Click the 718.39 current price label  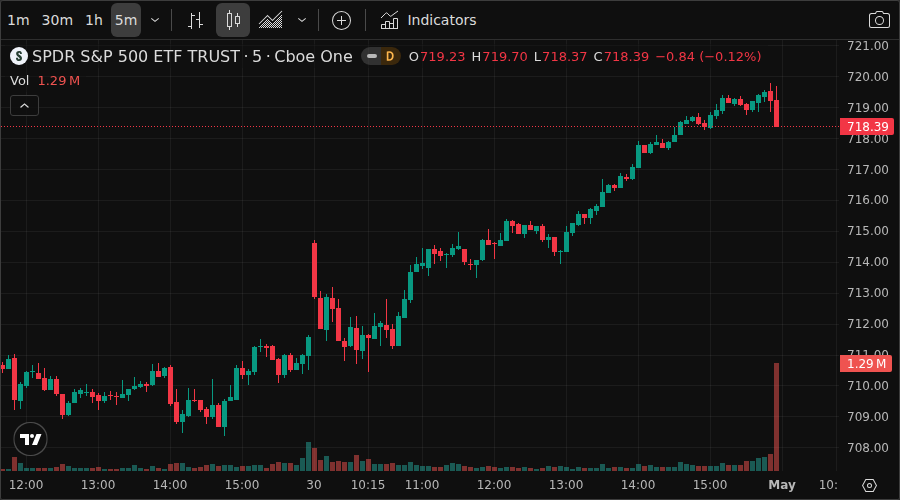point(867,126)
